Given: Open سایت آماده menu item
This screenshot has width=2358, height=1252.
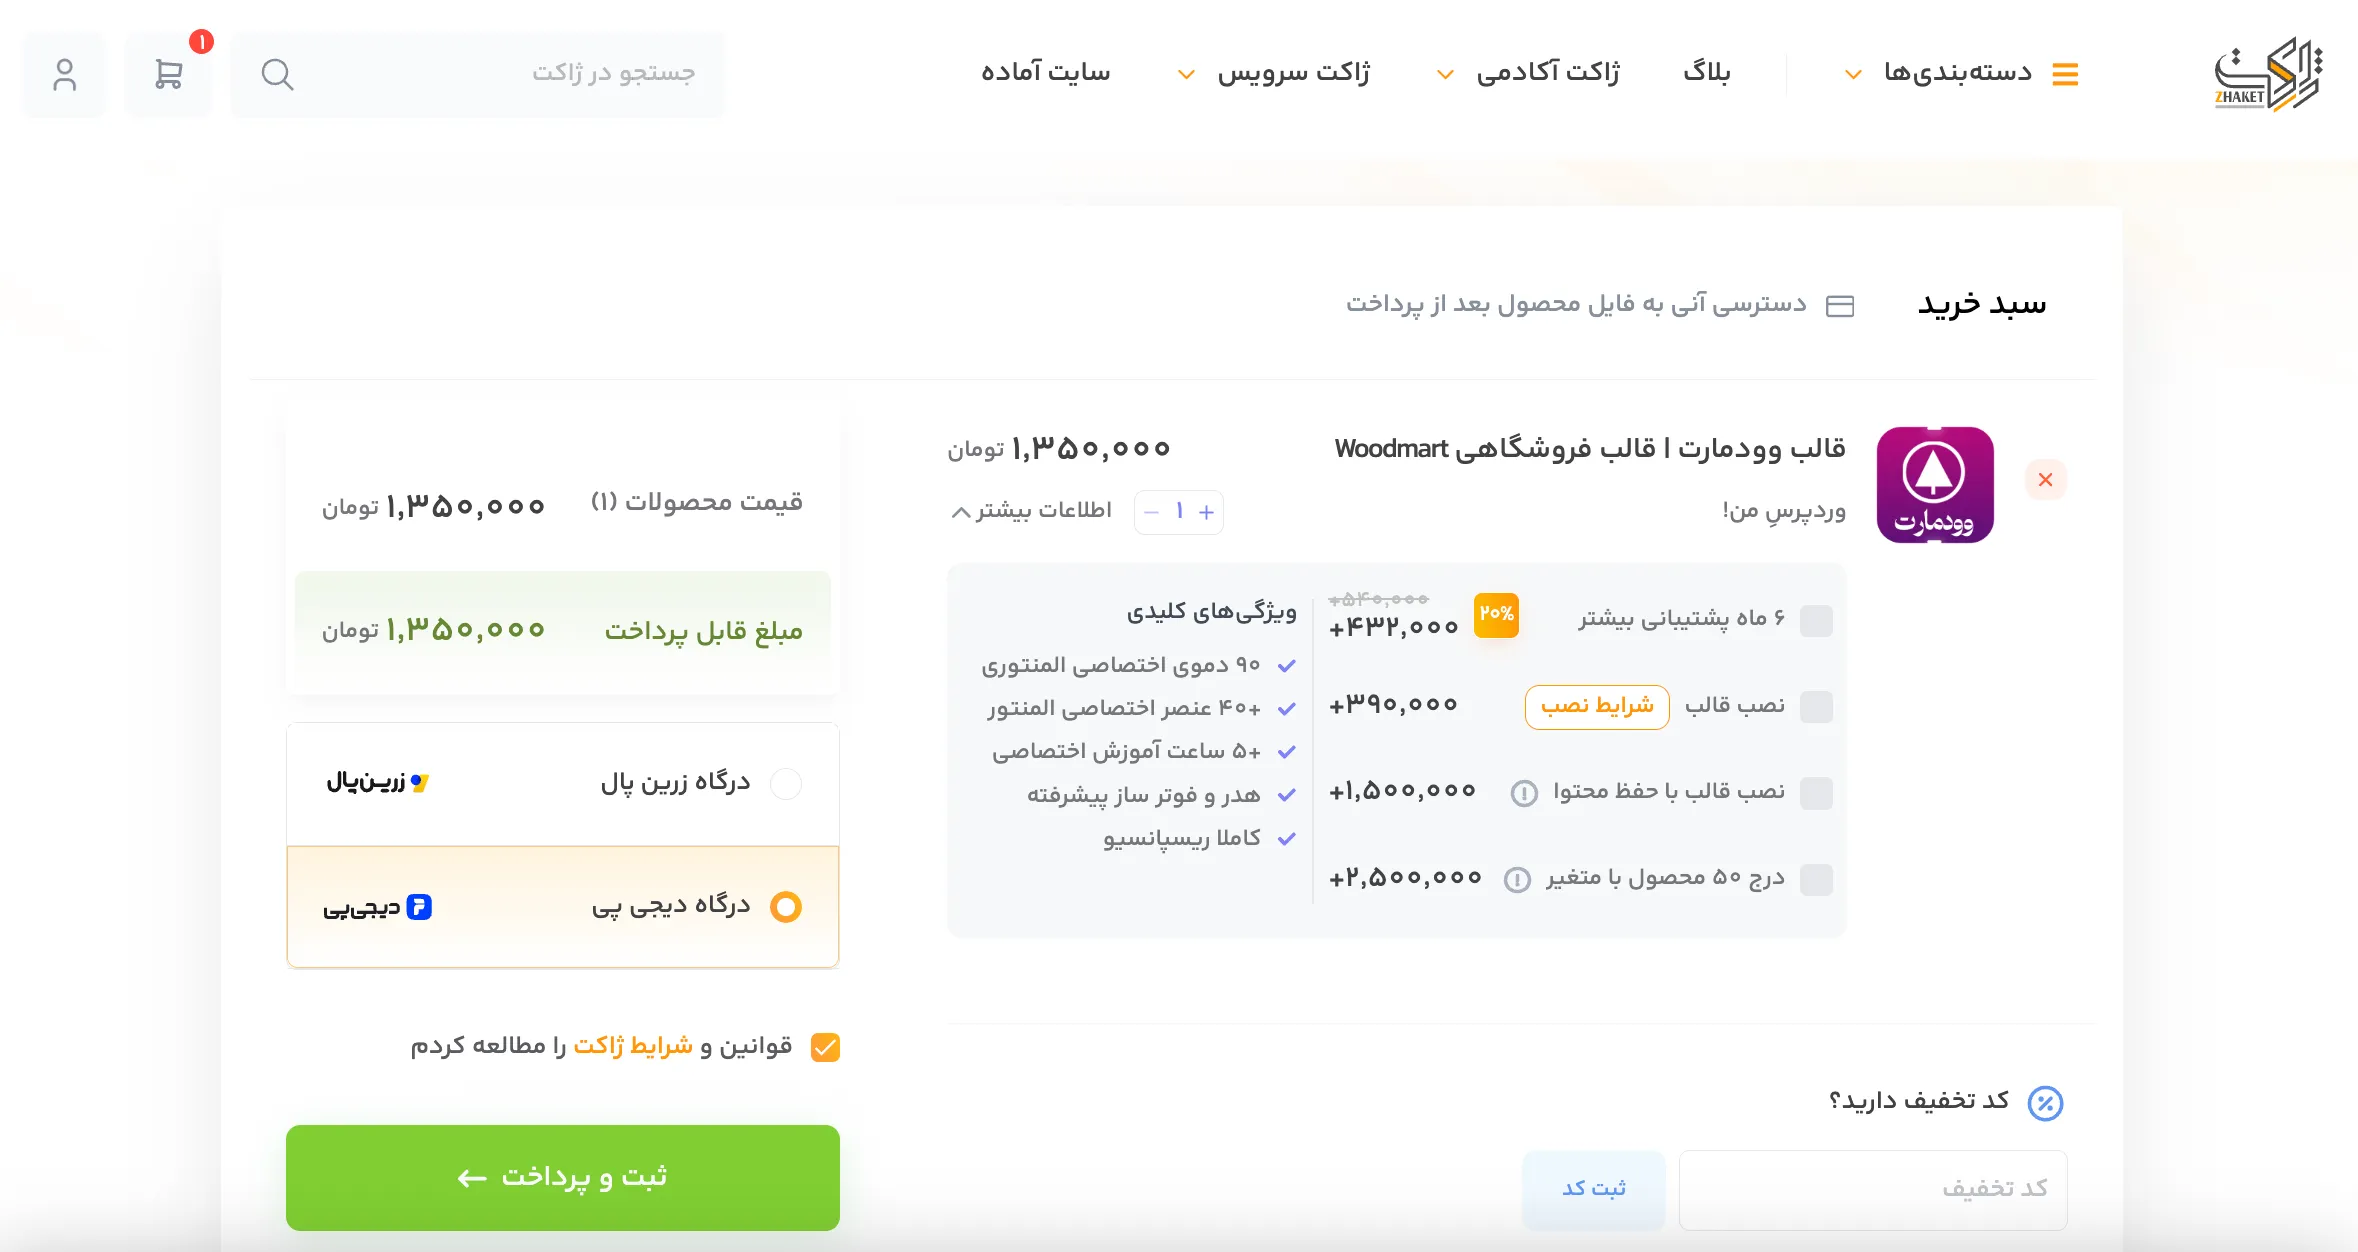Looking at the screenshot, I should 1045,73.
